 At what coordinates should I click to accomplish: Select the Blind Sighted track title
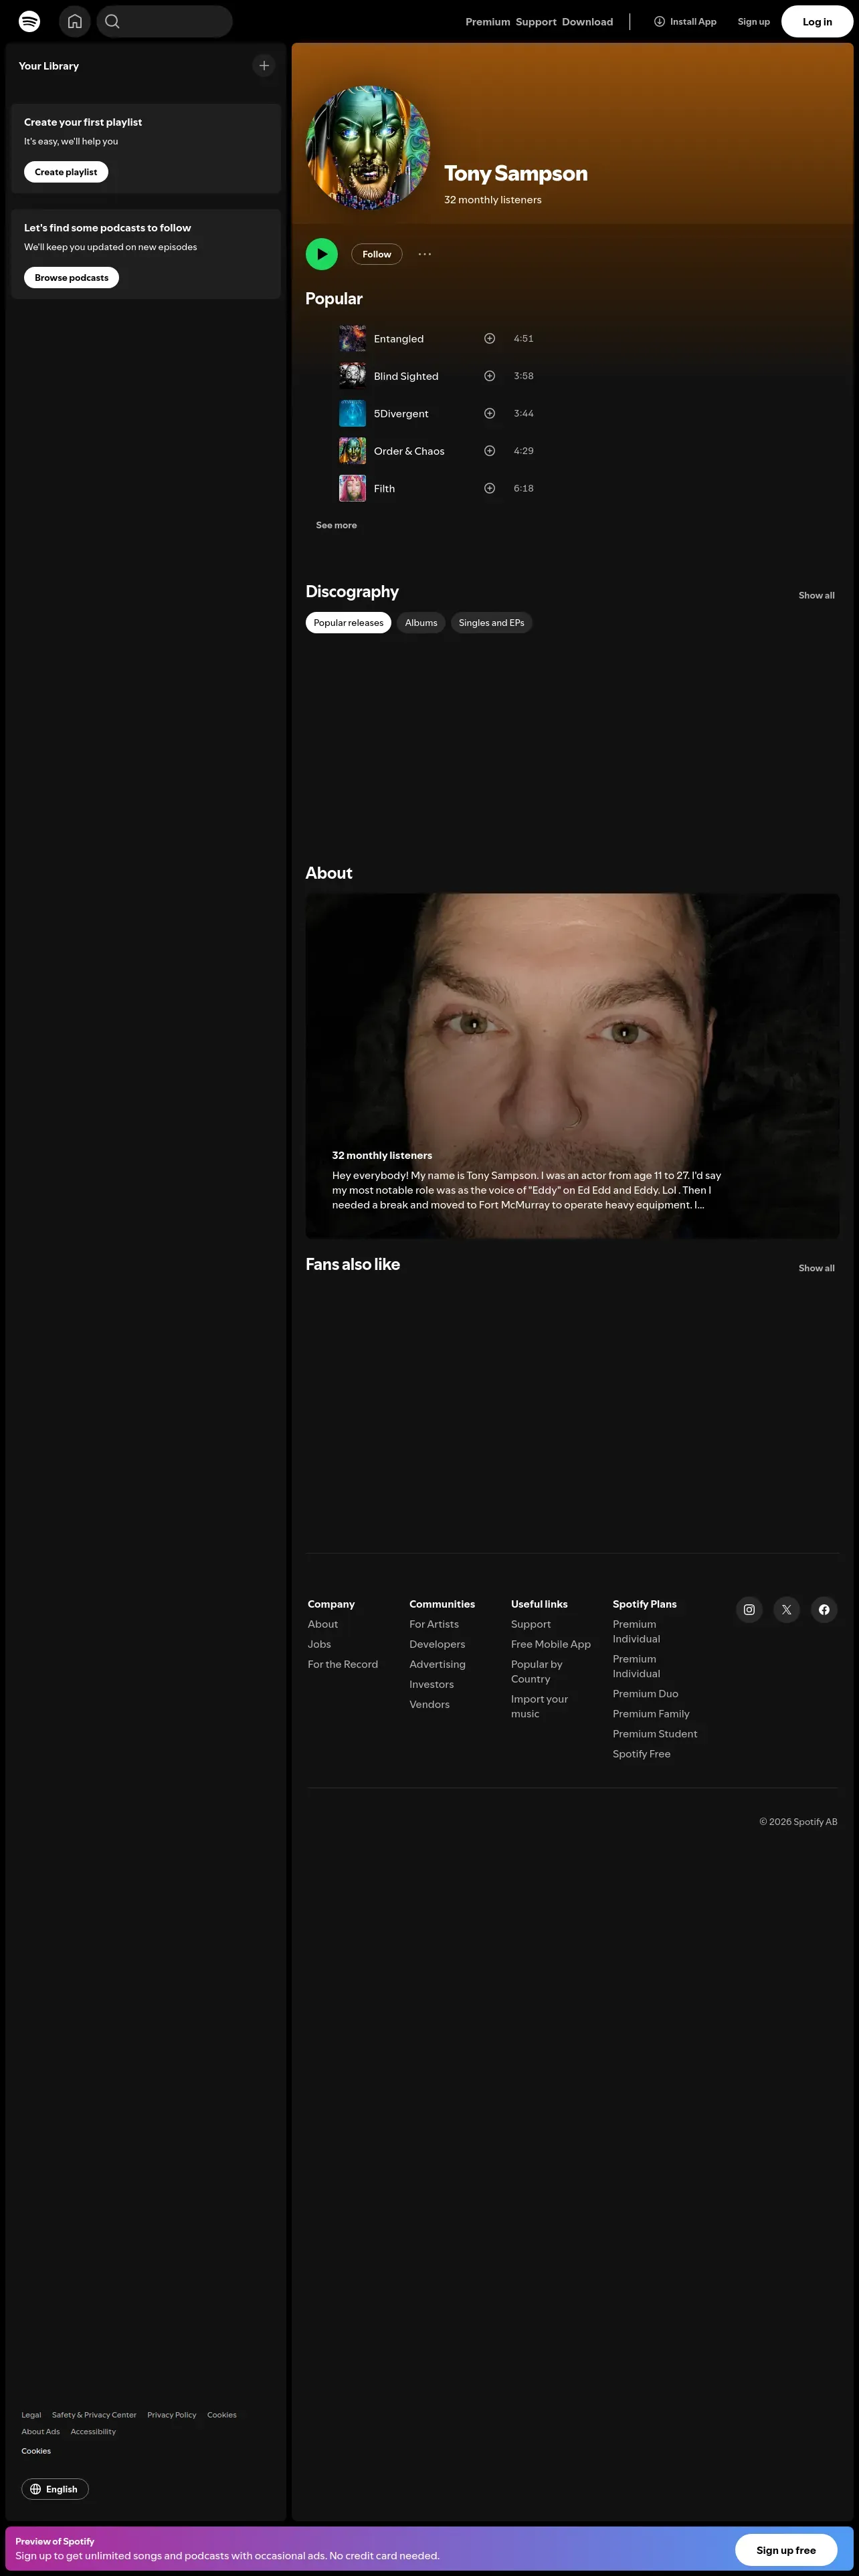406,376
